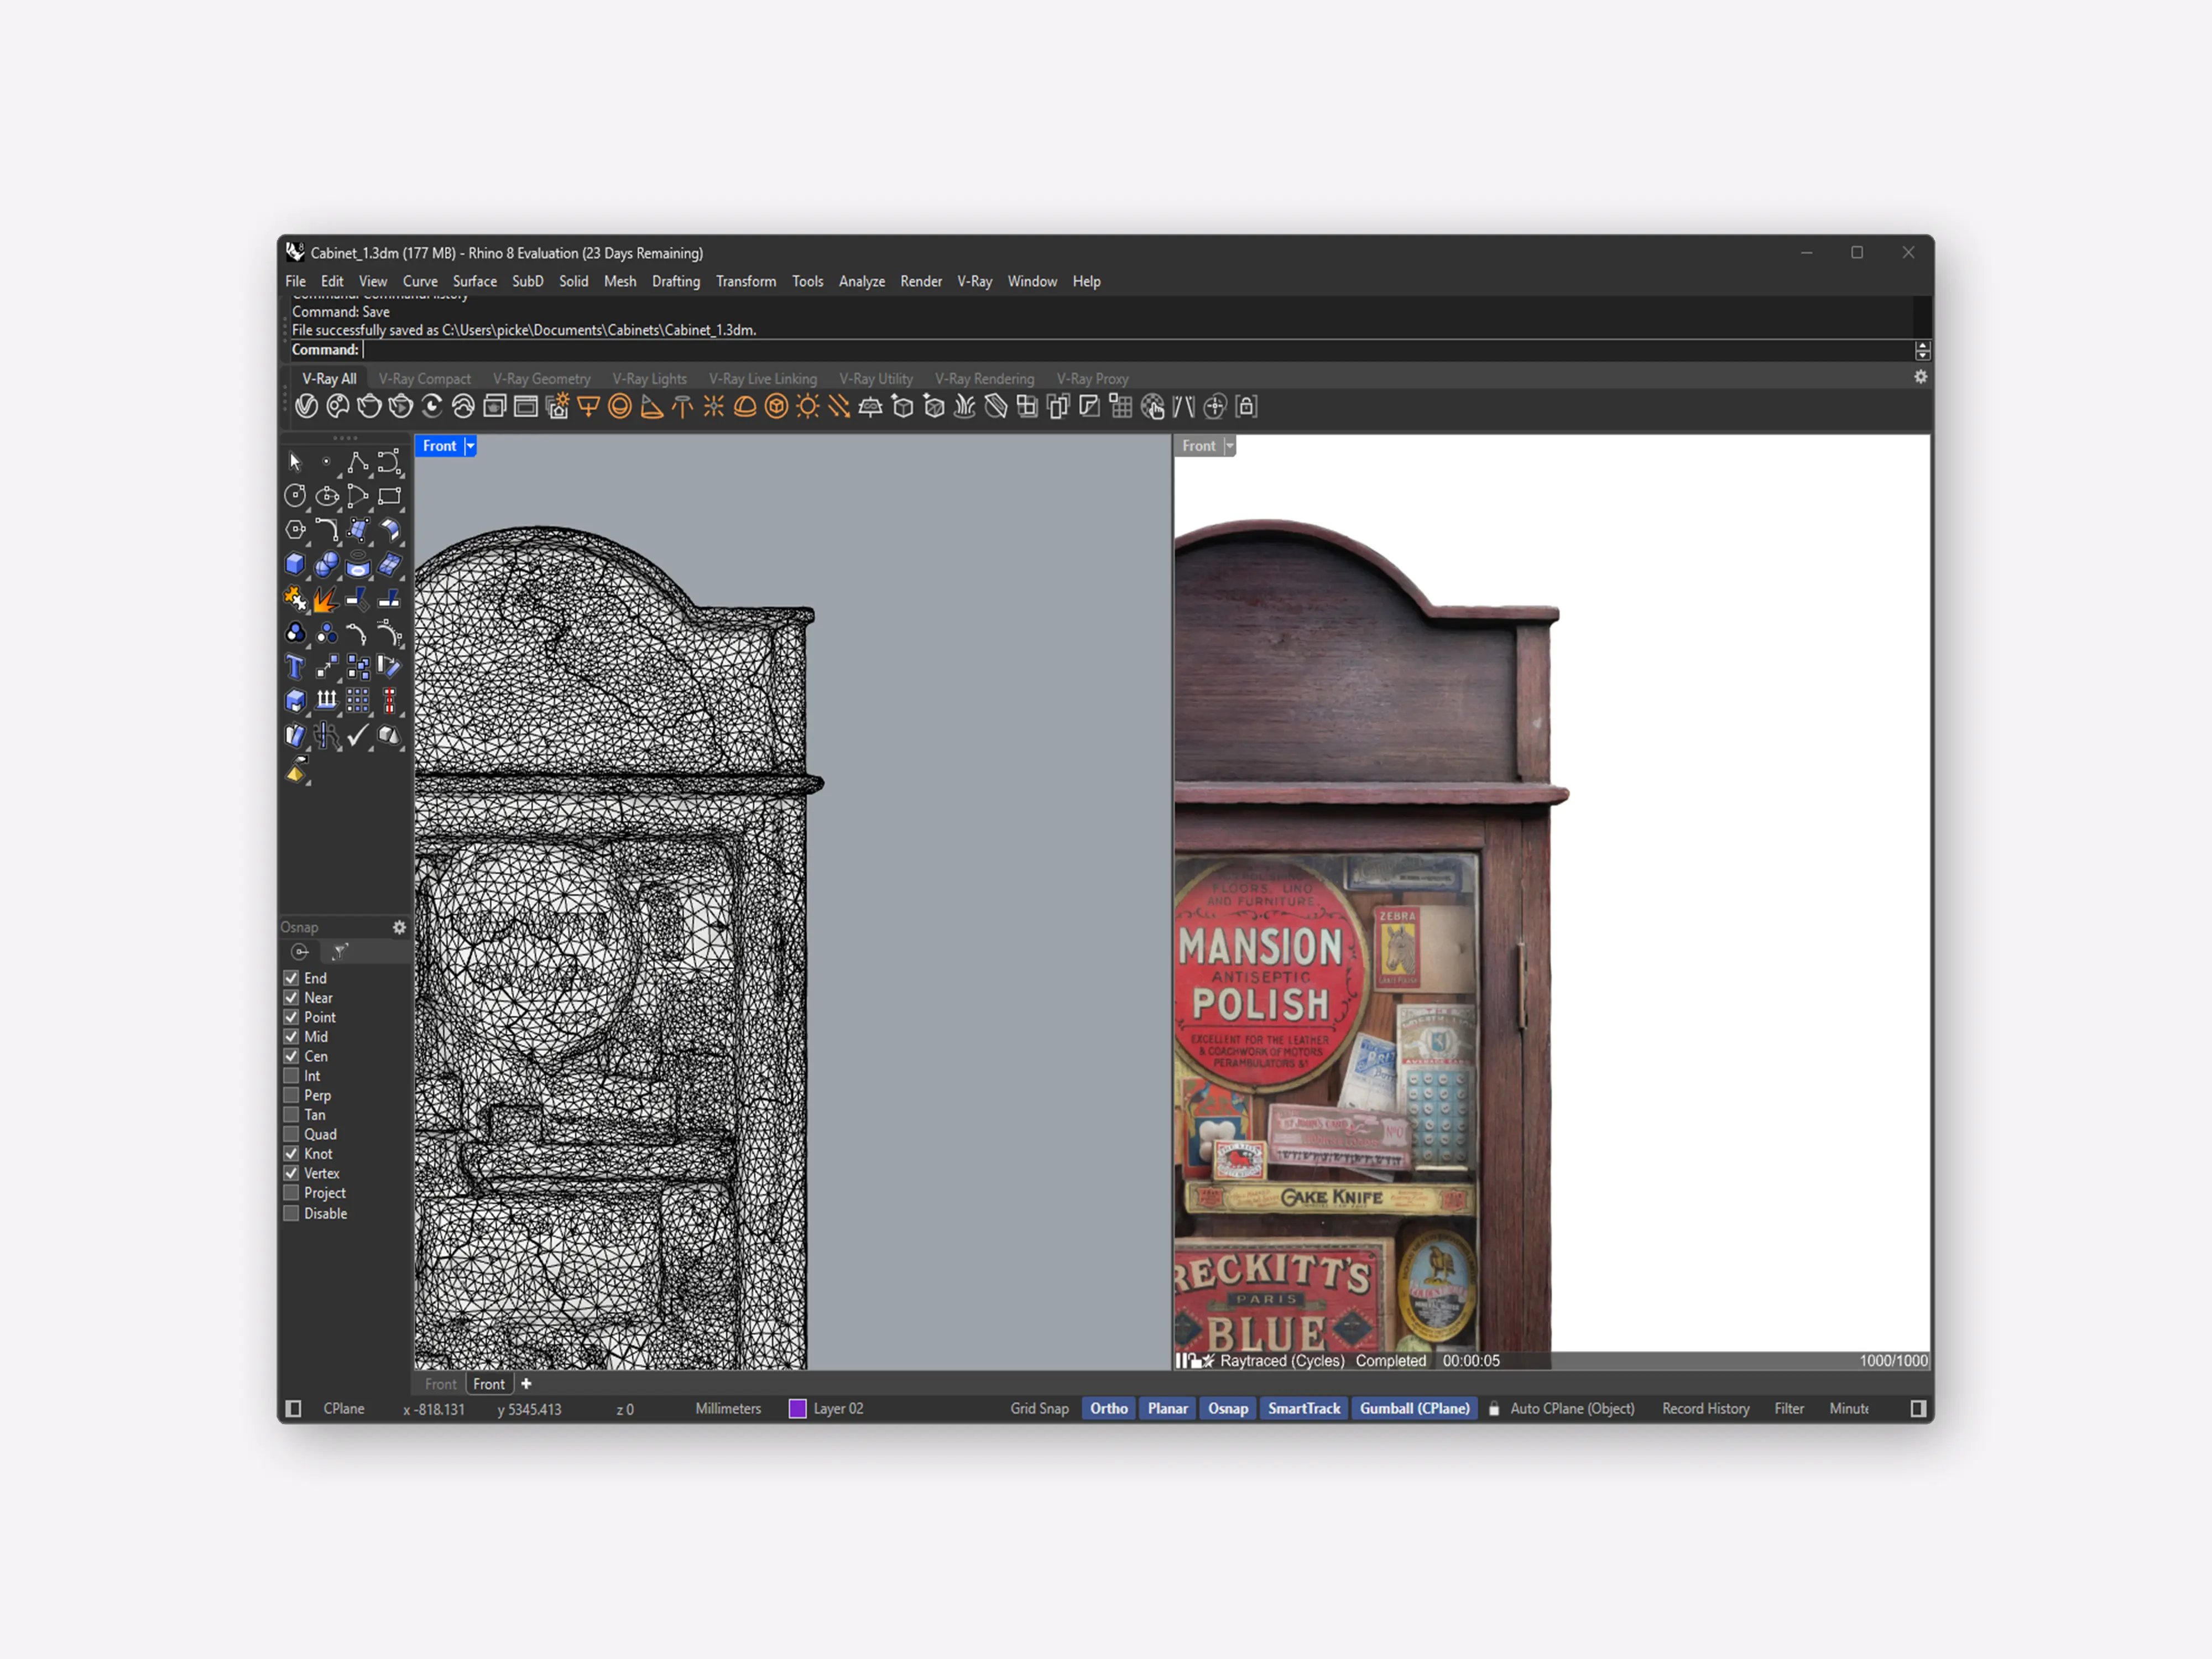Viewport: 2212px width, 1659px height.
Task: Select the Explode tool icon
Action: click(326, 599)
